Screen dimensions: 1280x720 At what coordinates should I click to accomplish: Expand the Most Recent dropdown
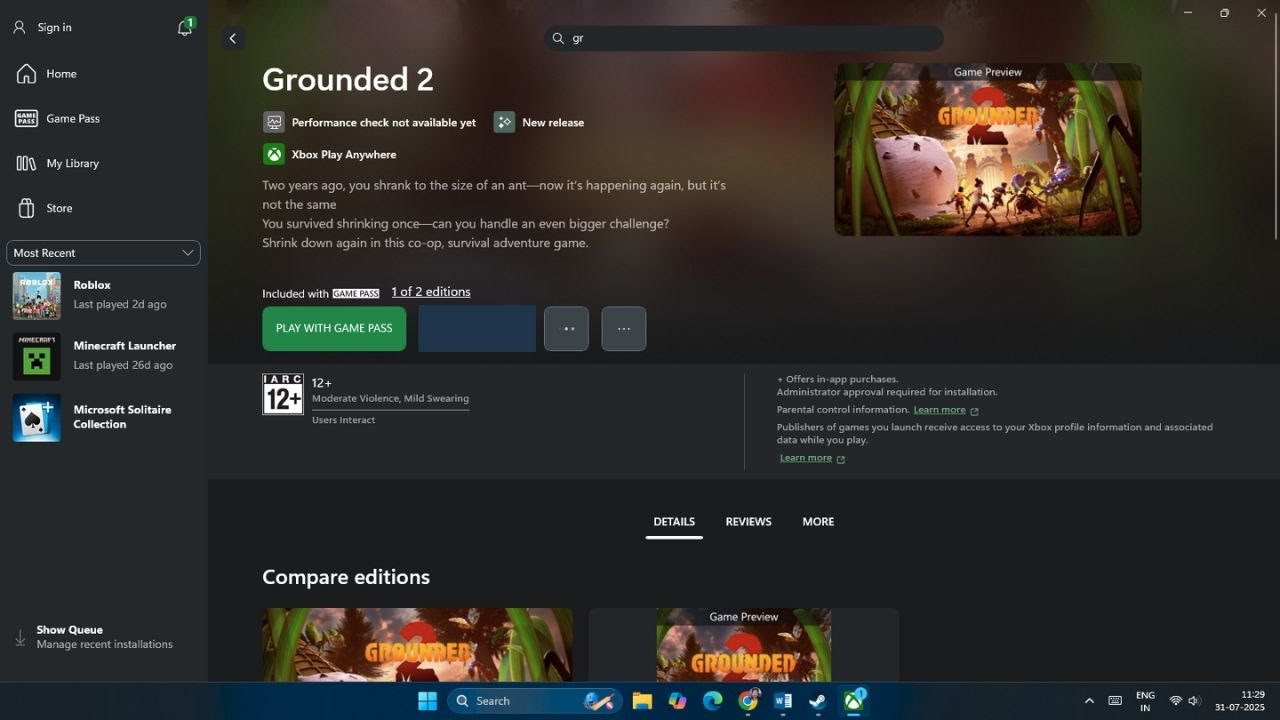pyautogui.click(x=103, y=253)
